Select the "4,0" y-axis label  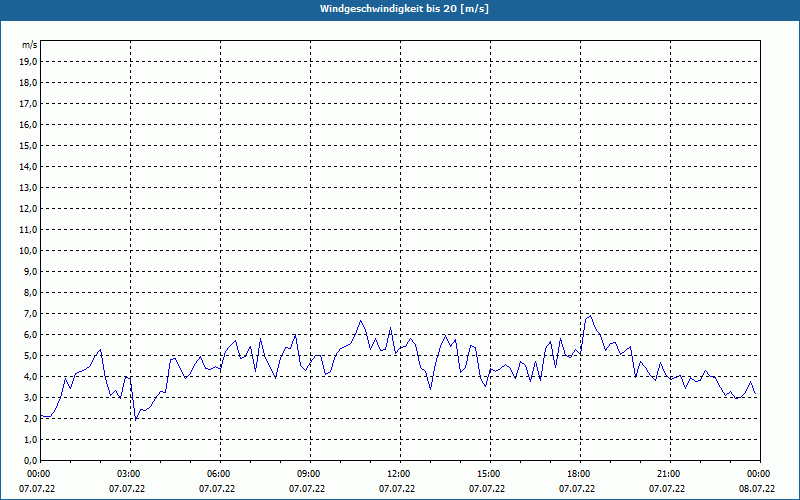click(31, 377)
